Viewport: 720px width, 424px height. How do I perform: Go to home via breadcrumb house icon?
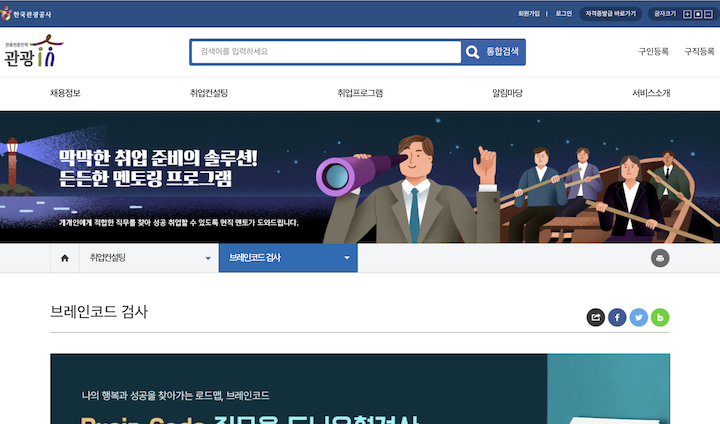tap(65, 258)
